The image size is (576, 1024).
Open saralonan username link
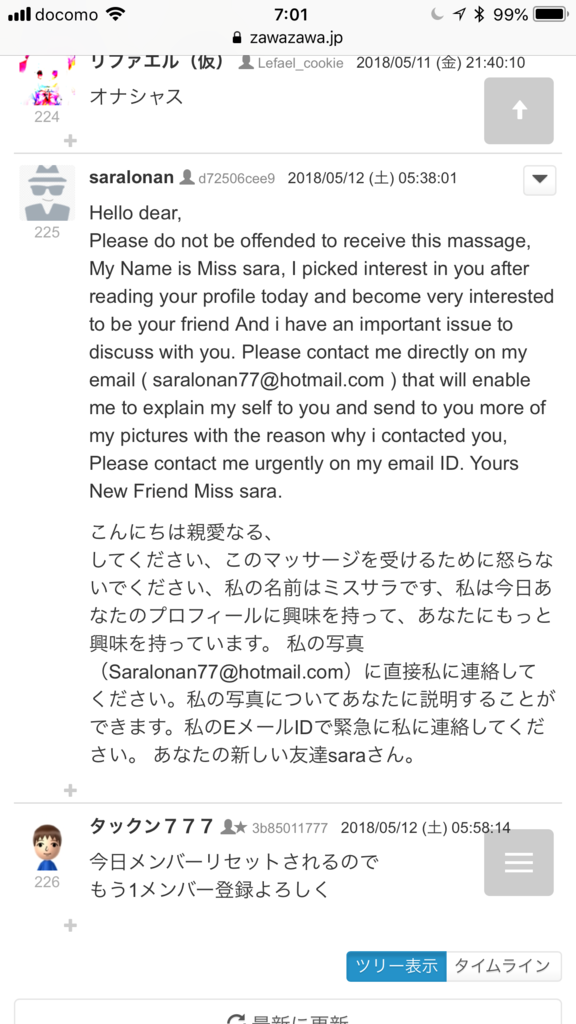tap(131, 178)
